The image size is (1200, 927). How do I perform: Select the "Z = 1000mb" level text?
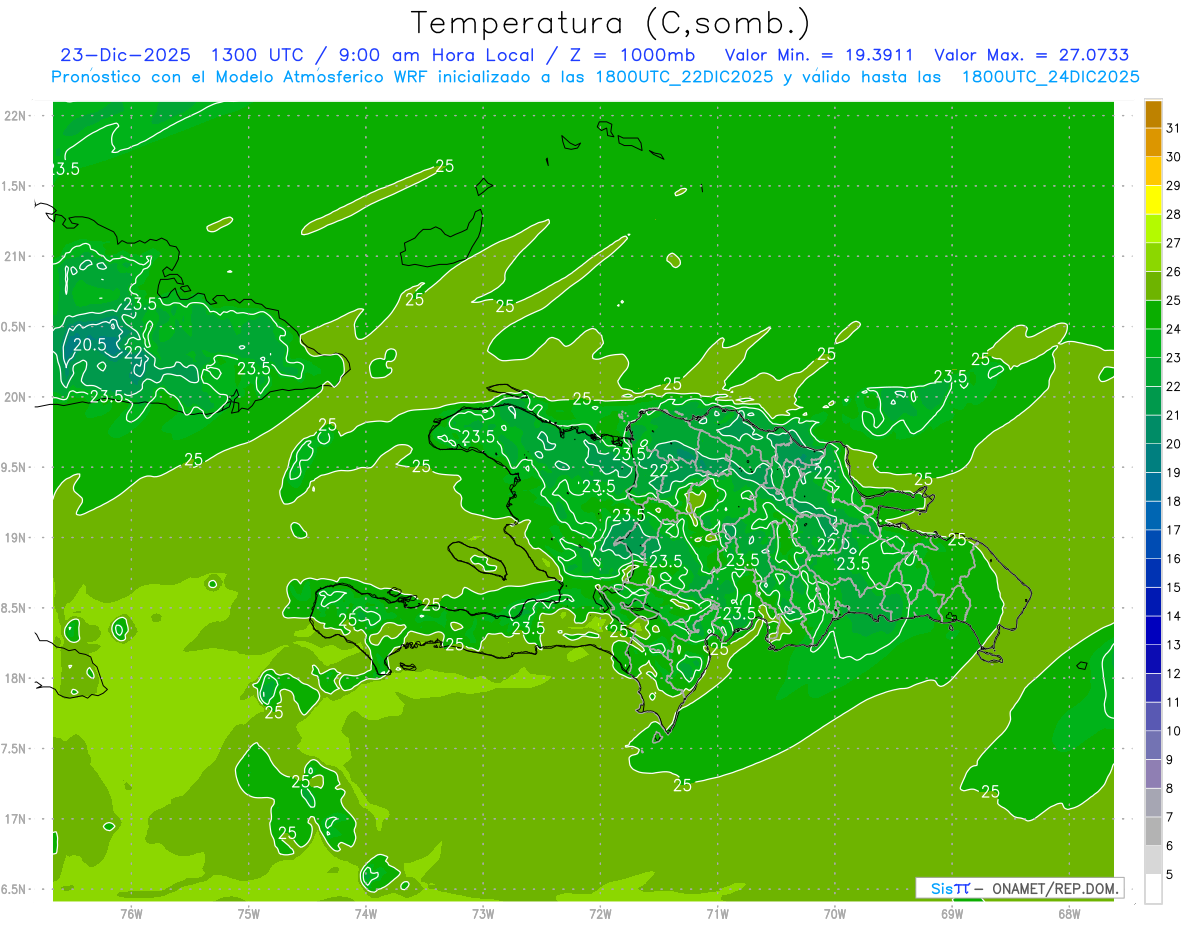tap(632, 55)
